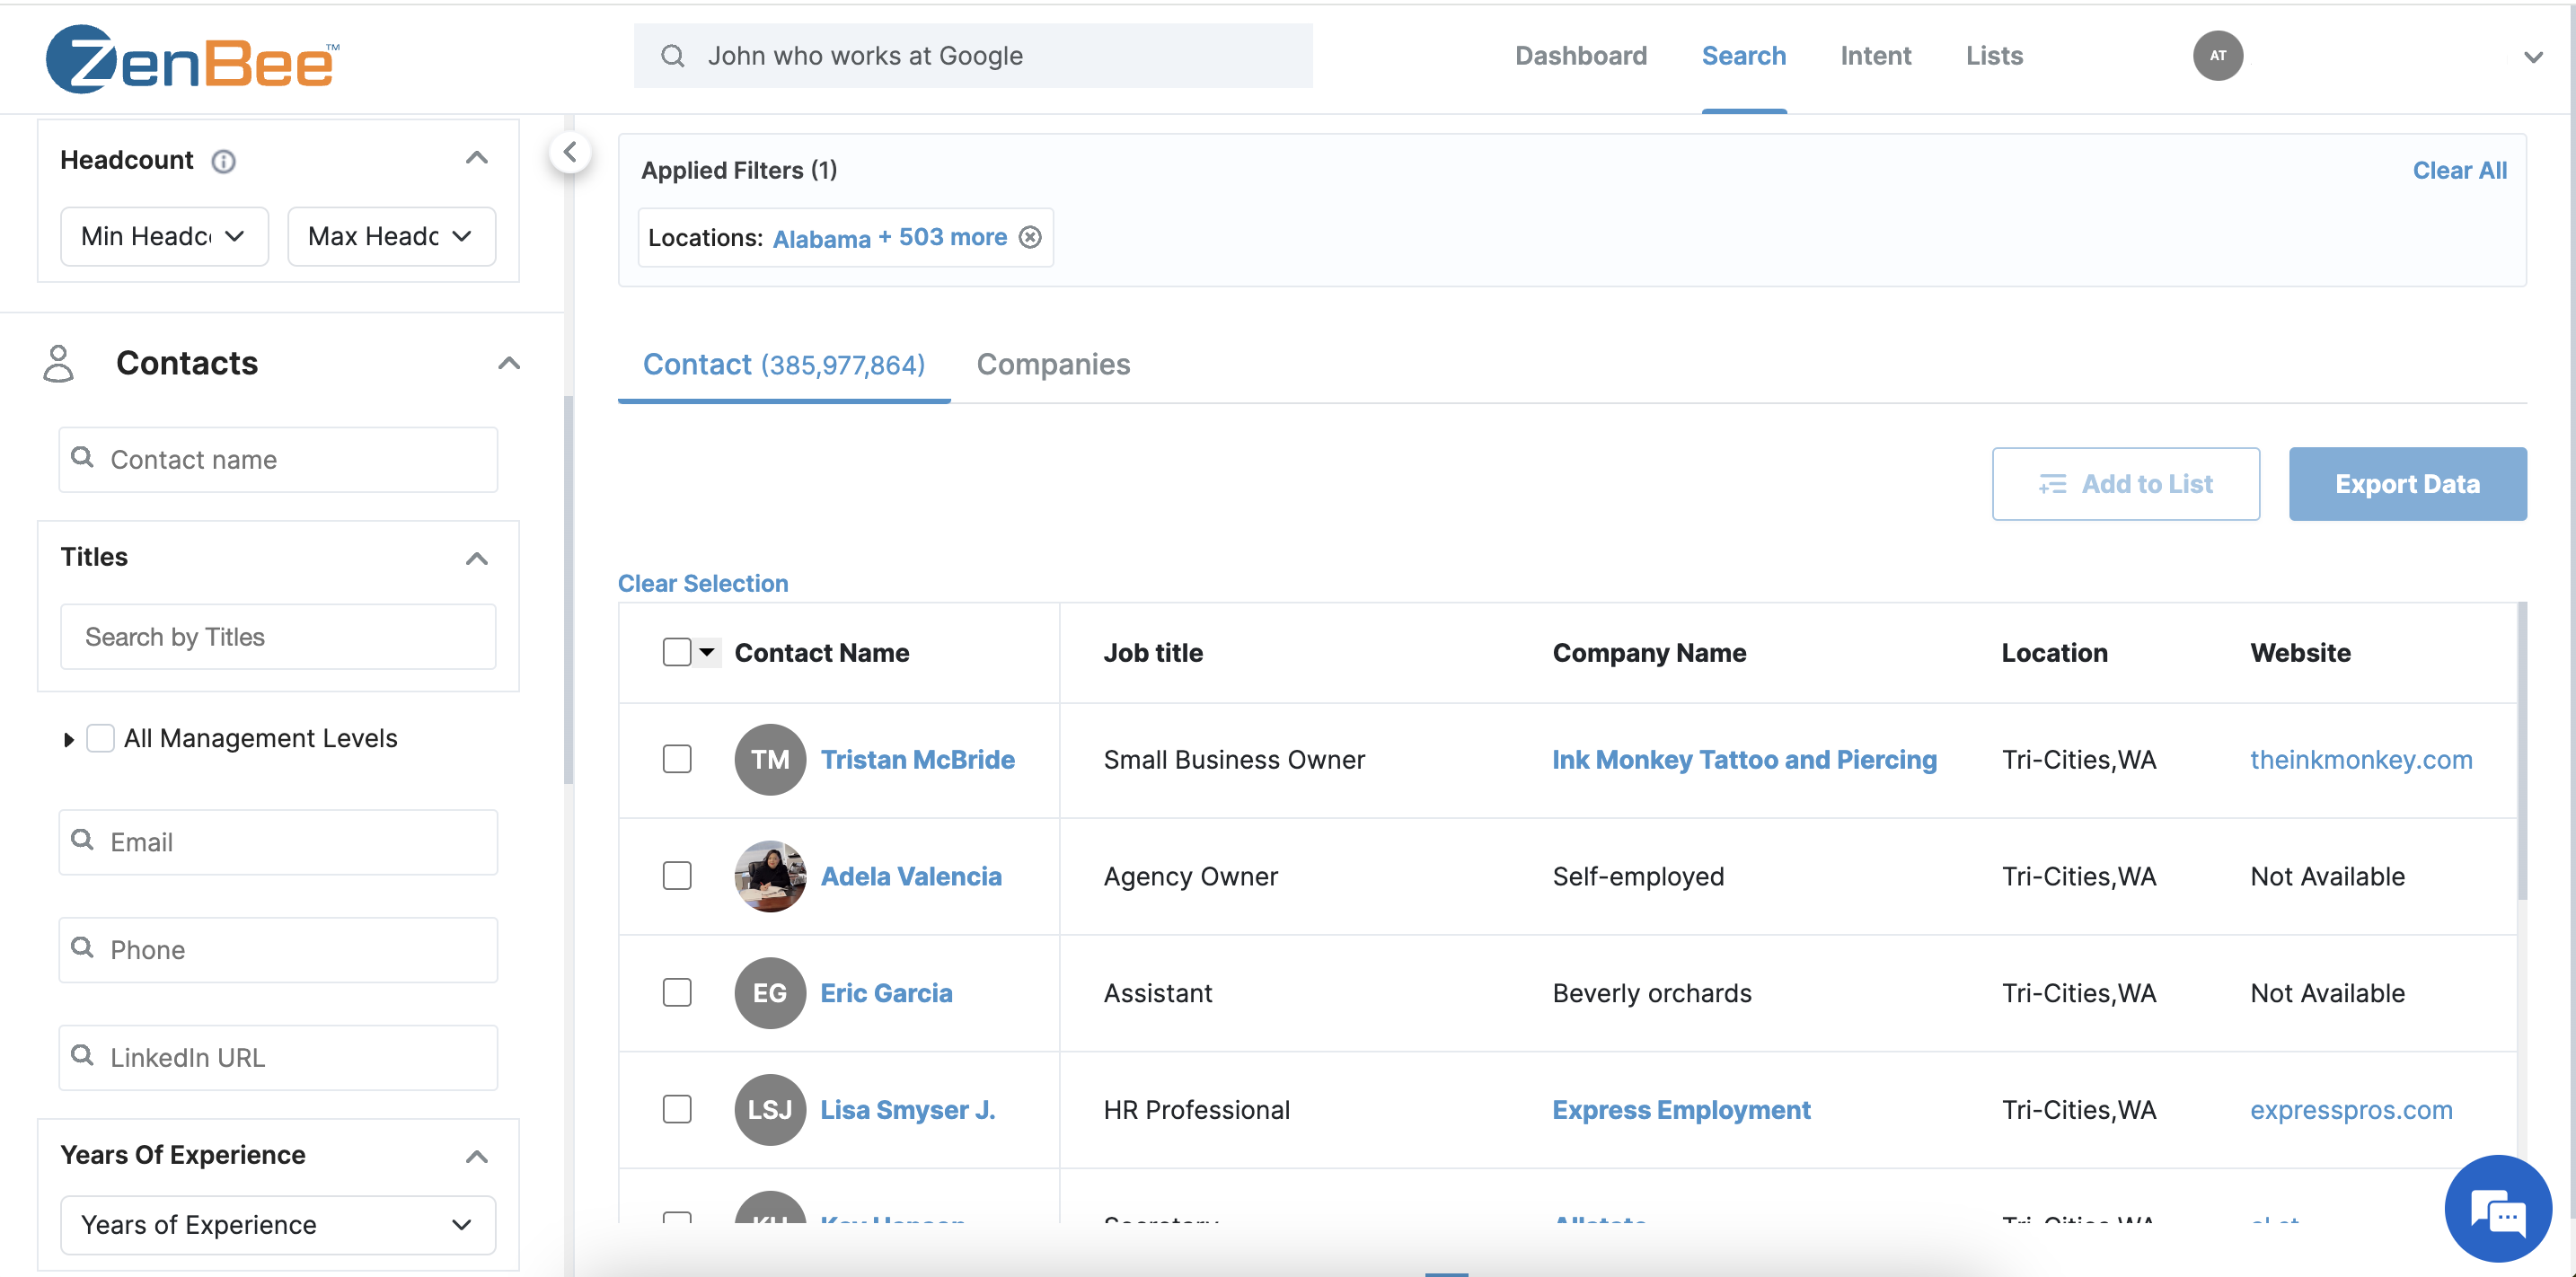This screenshot has height=1277, width=2576.
Task: Enable the All Management Levels checkbox
Action: (101, 738)
